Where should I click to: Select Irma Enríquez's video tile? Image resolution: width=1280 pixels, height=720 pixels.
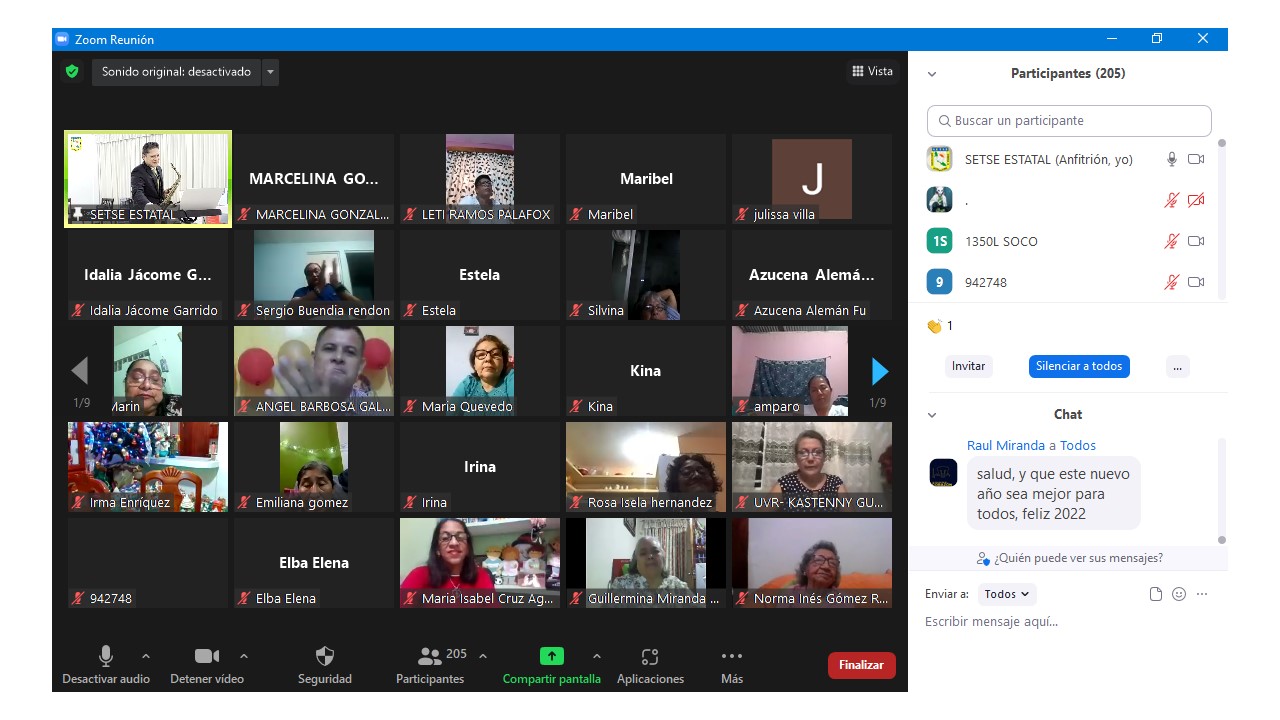point(148,467)
